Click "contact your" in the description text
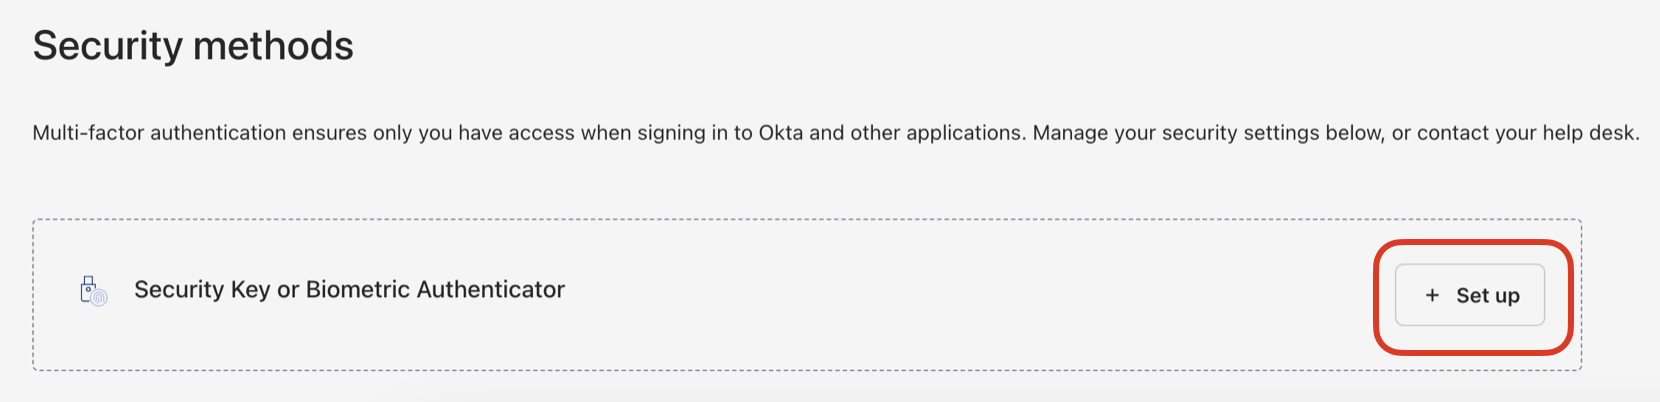 click(1476, 133)
